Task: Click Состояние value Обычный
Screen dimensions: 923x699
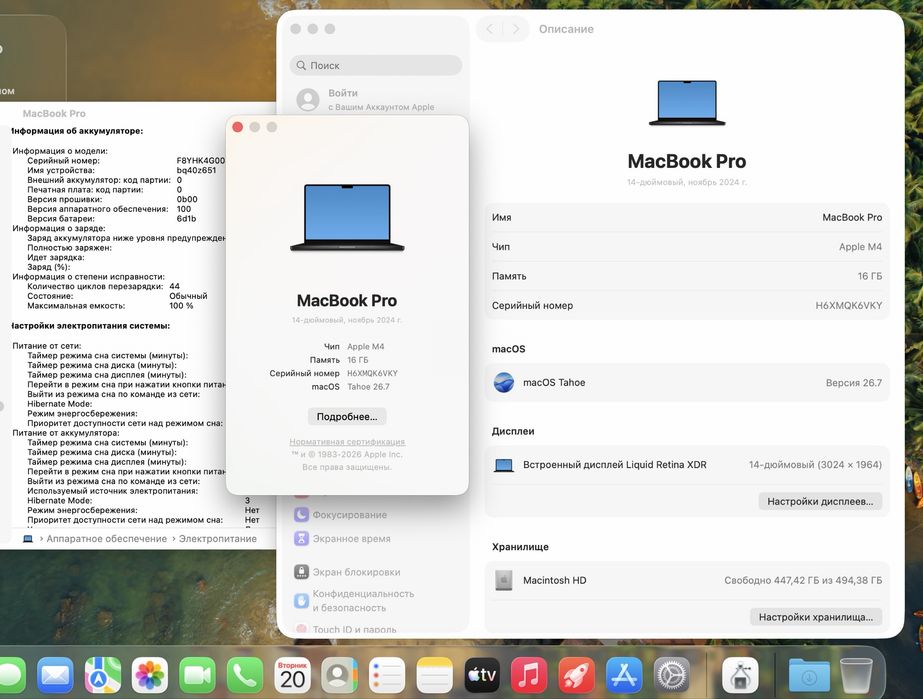Action: pyautogui.click(x=188, y=296)
